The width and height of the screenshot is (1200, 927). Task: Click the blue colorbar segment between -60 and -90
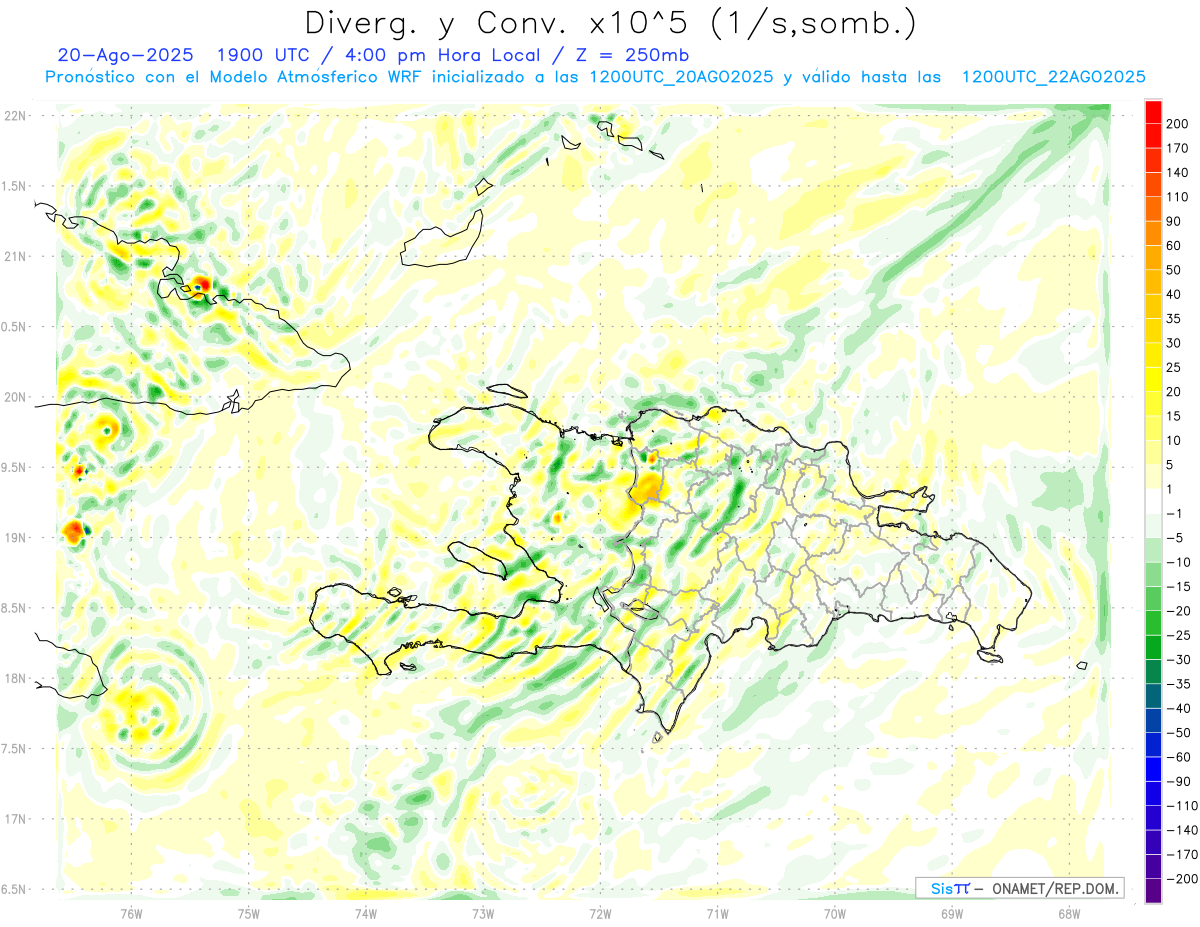tap(1154, 769)
